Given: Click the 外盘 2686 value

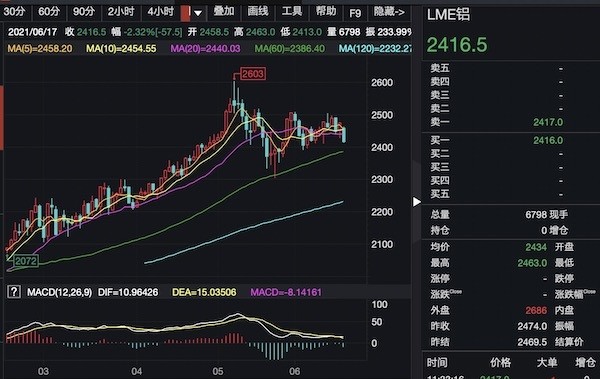Looking at the screenshot, I should 536,310.
